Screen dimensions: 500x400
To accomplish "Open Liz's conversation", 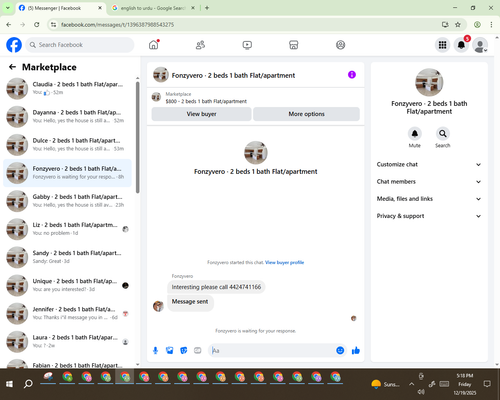I will coord(67,229).
